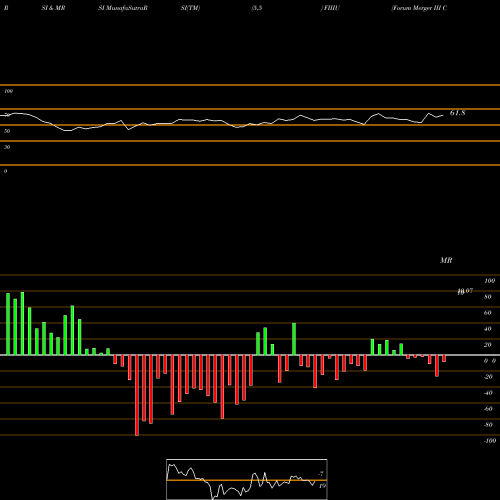Click the RSI axis label 50
Viewport: 500px width, 500px height.
tap(7, 131)
